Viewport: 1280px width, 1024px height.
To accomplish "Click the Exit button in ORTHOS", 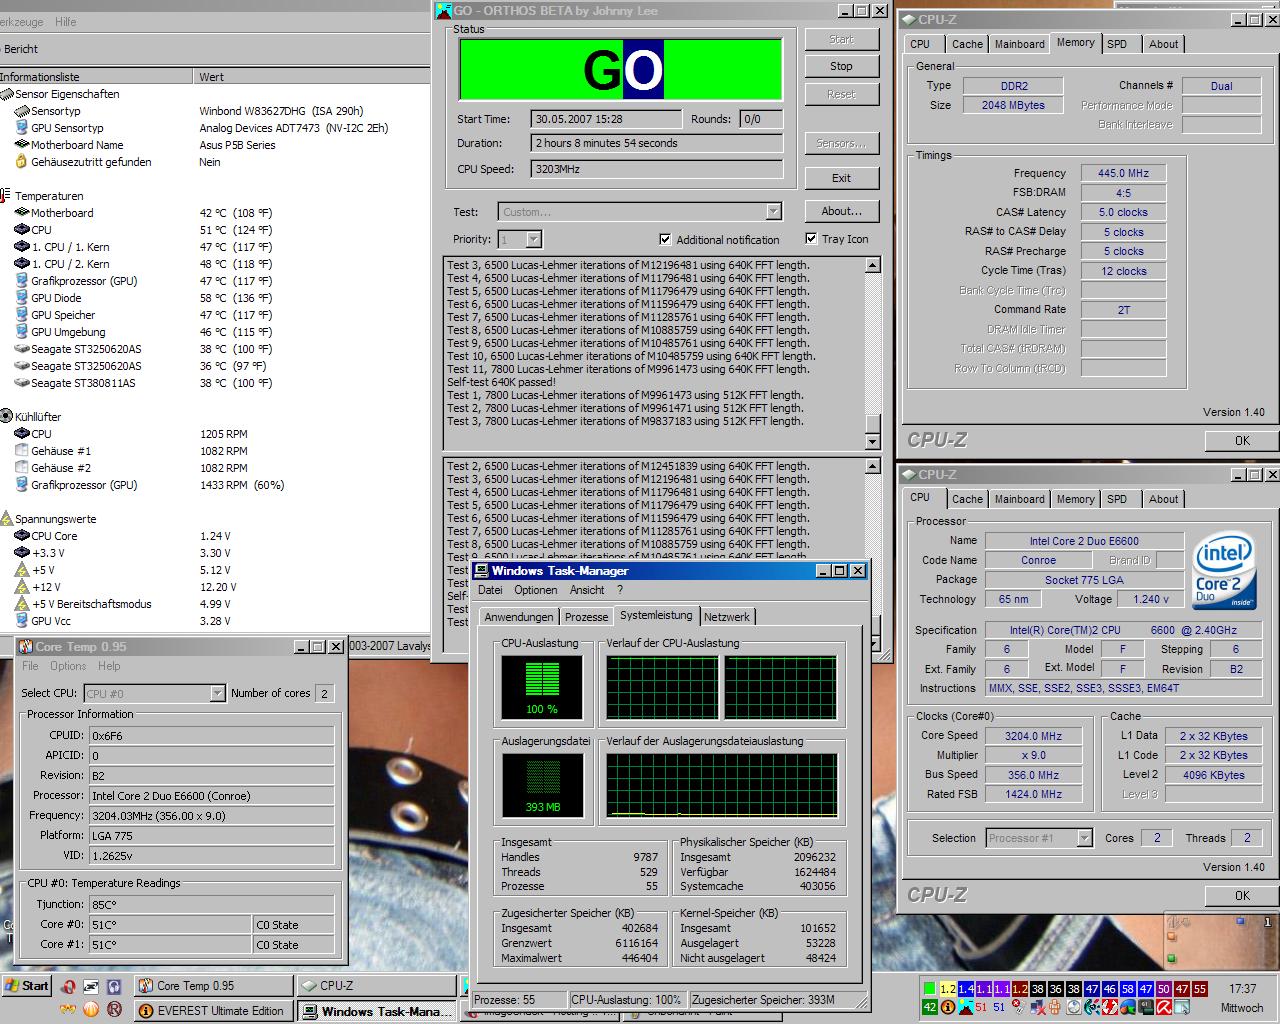I will click(841, 178).
